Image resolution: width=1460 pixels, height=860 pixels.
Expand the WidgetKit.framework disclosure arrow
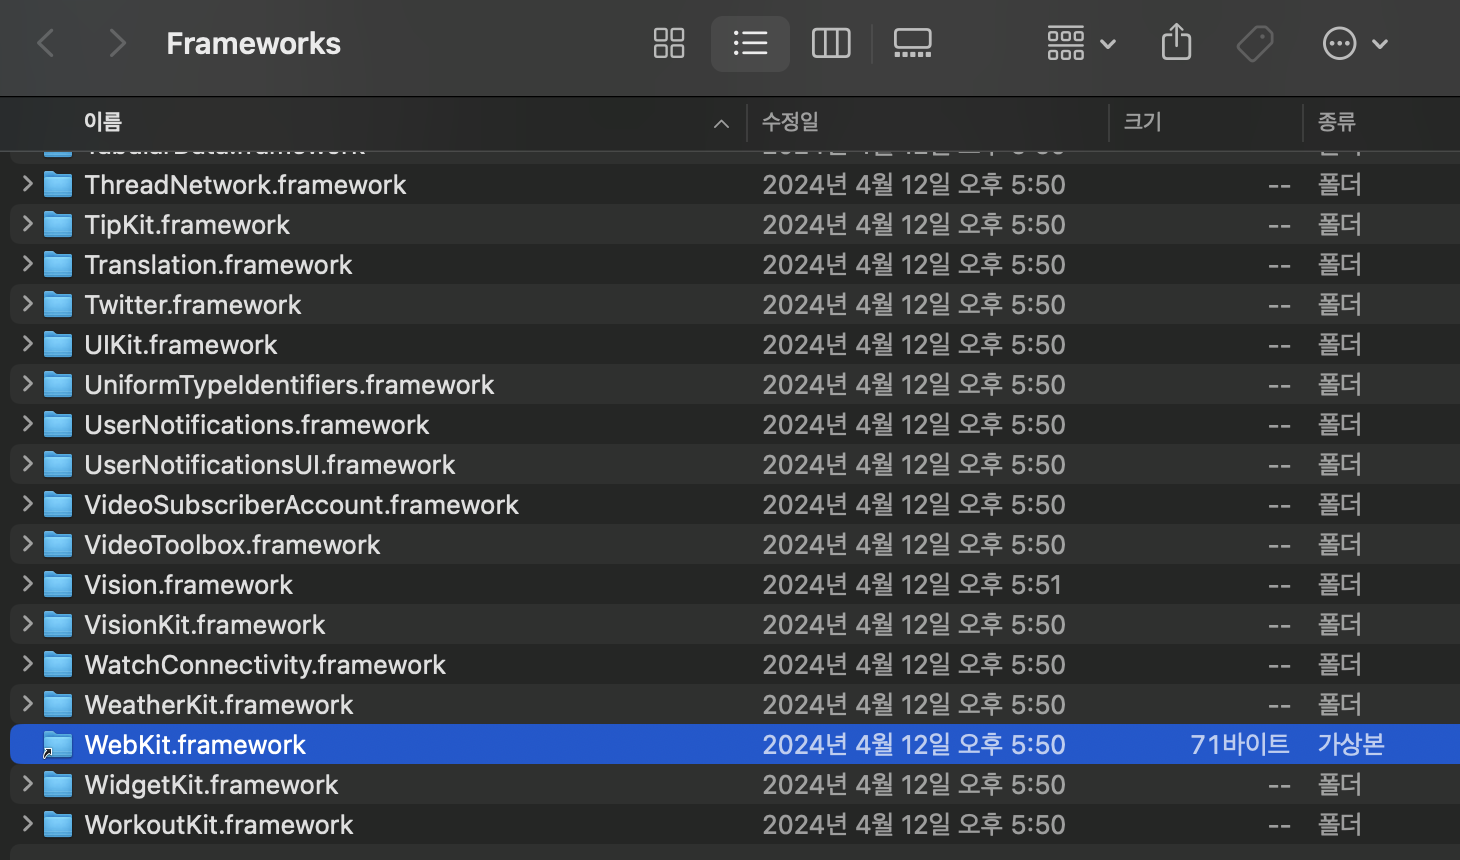point(27,783)
